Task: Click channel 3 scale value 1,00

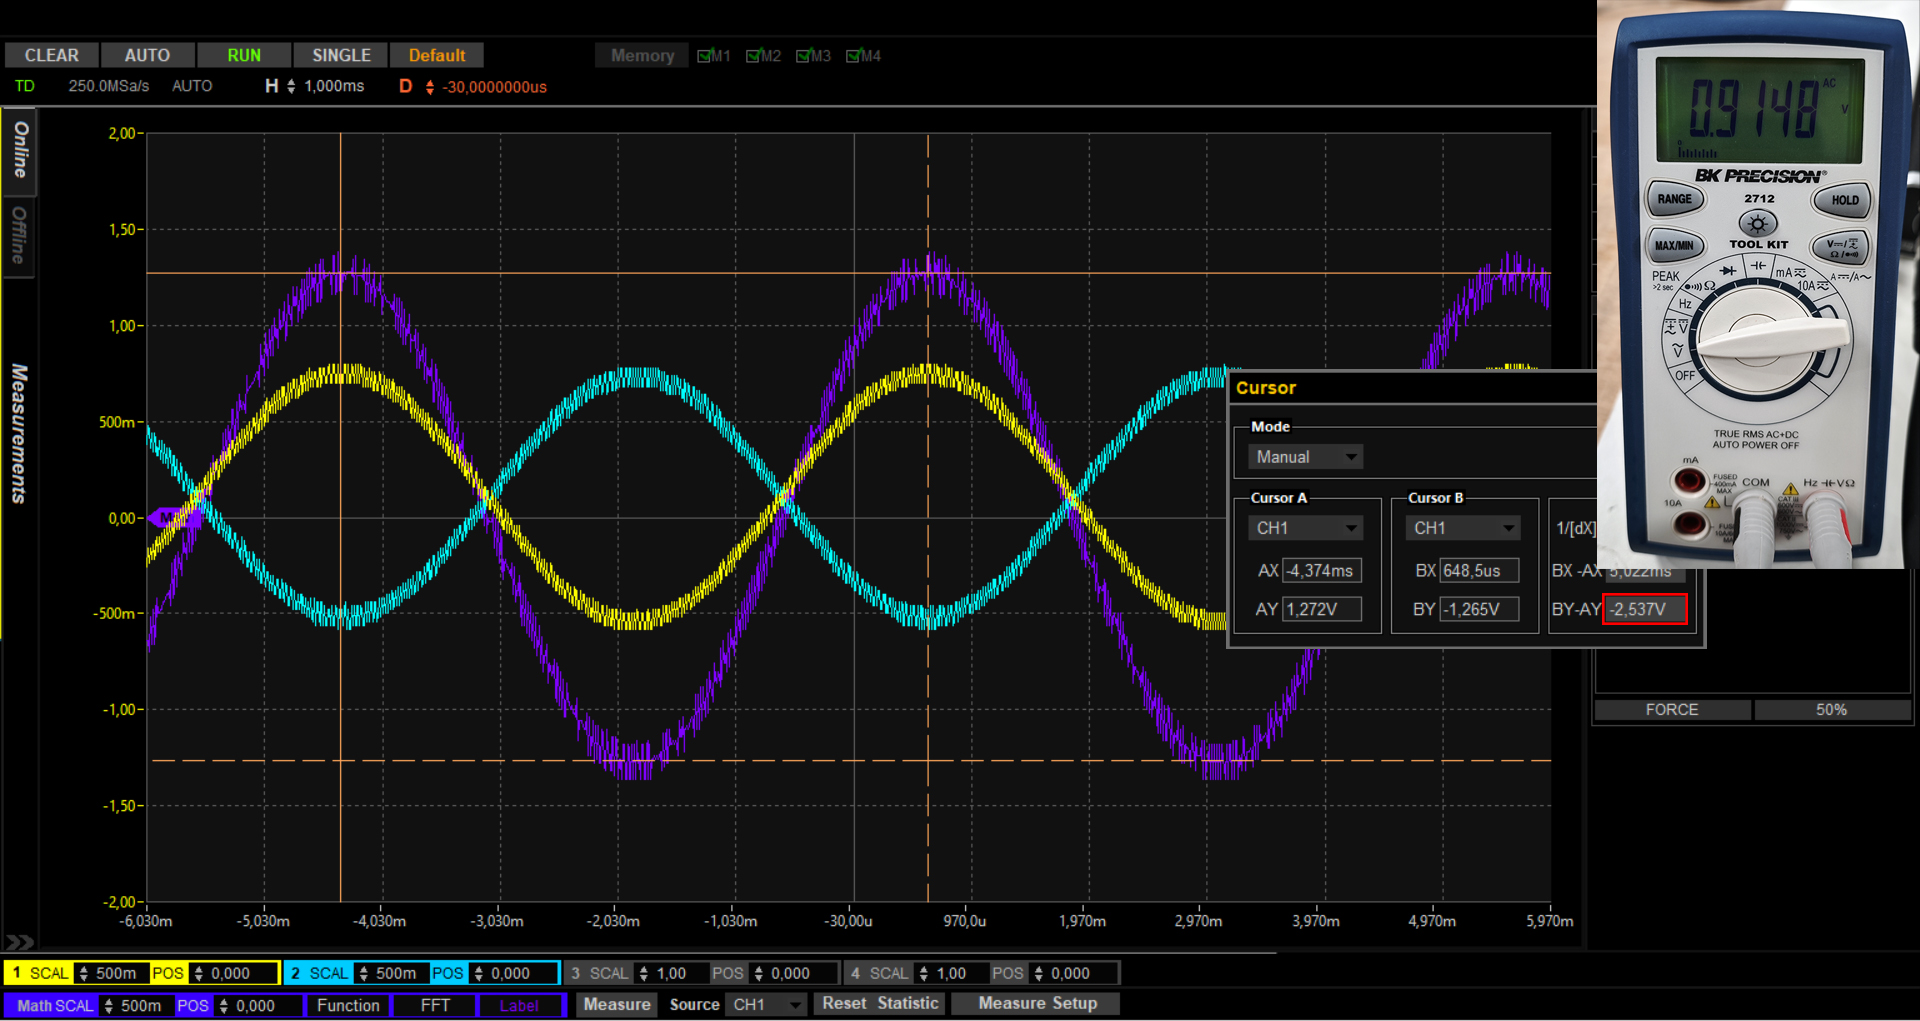Action: (x=672, y=973)
